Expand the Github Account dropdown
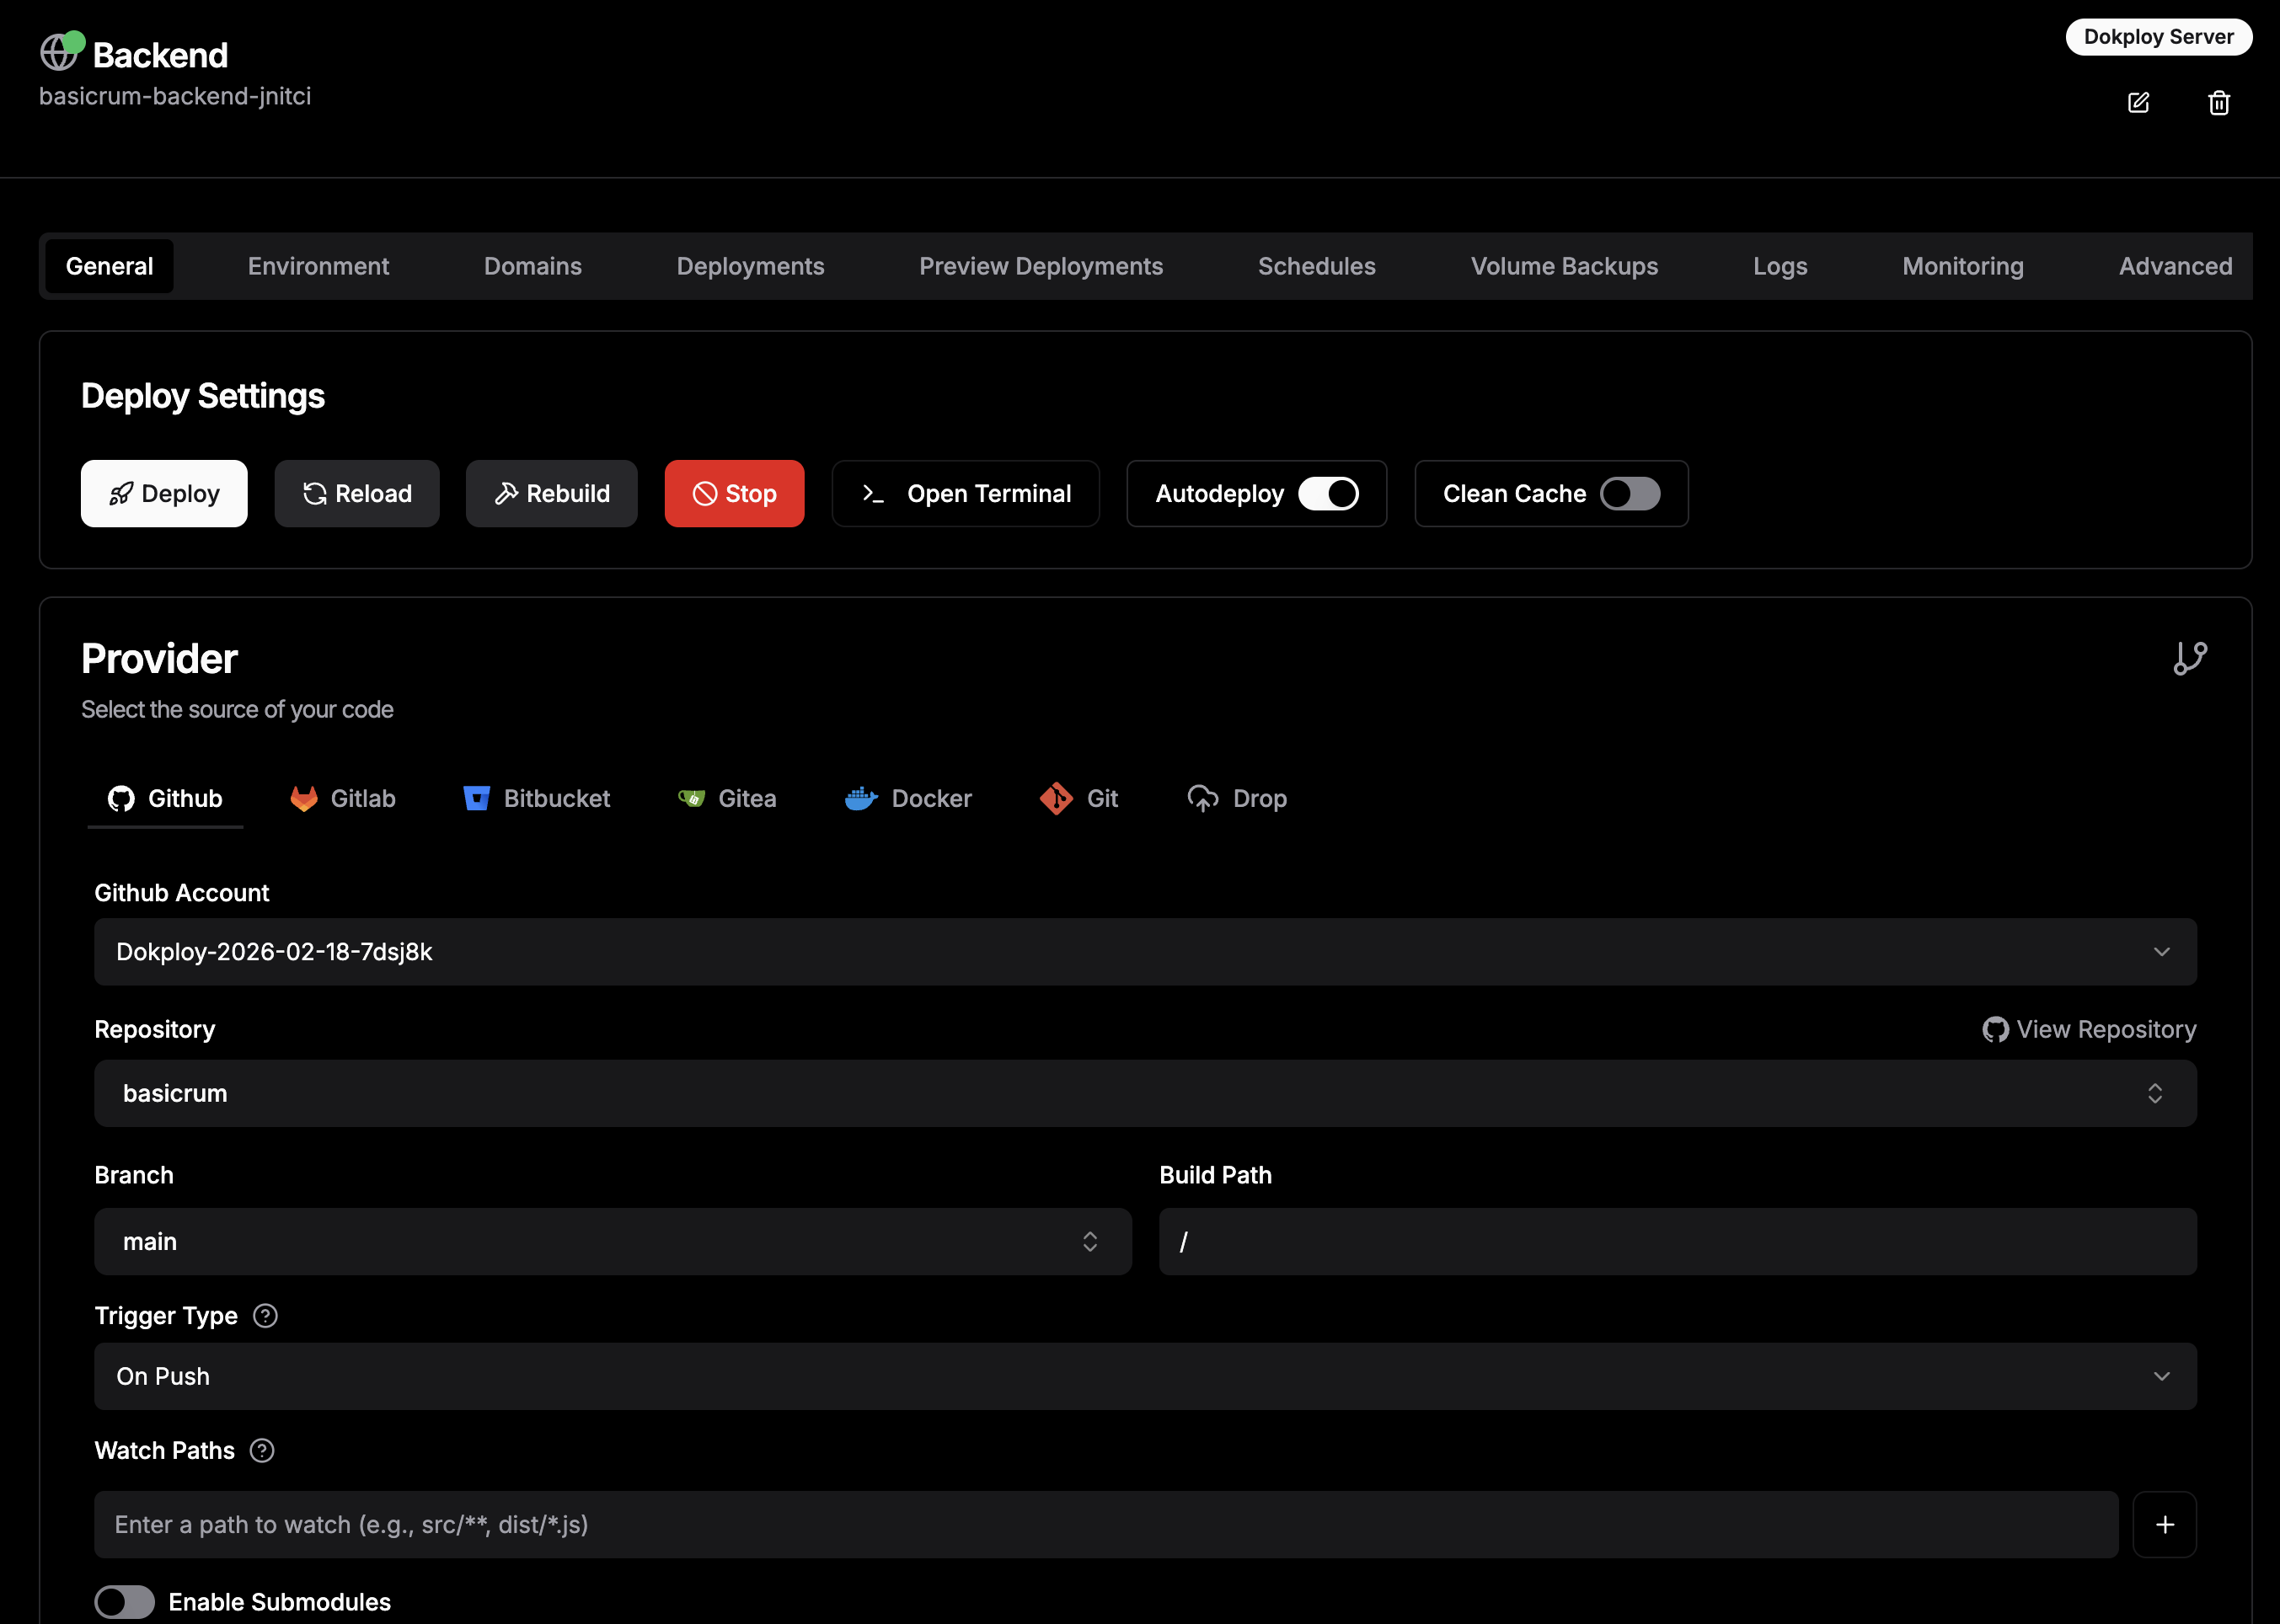This screenshot has height=1624, width=2280. point(1146,952)
